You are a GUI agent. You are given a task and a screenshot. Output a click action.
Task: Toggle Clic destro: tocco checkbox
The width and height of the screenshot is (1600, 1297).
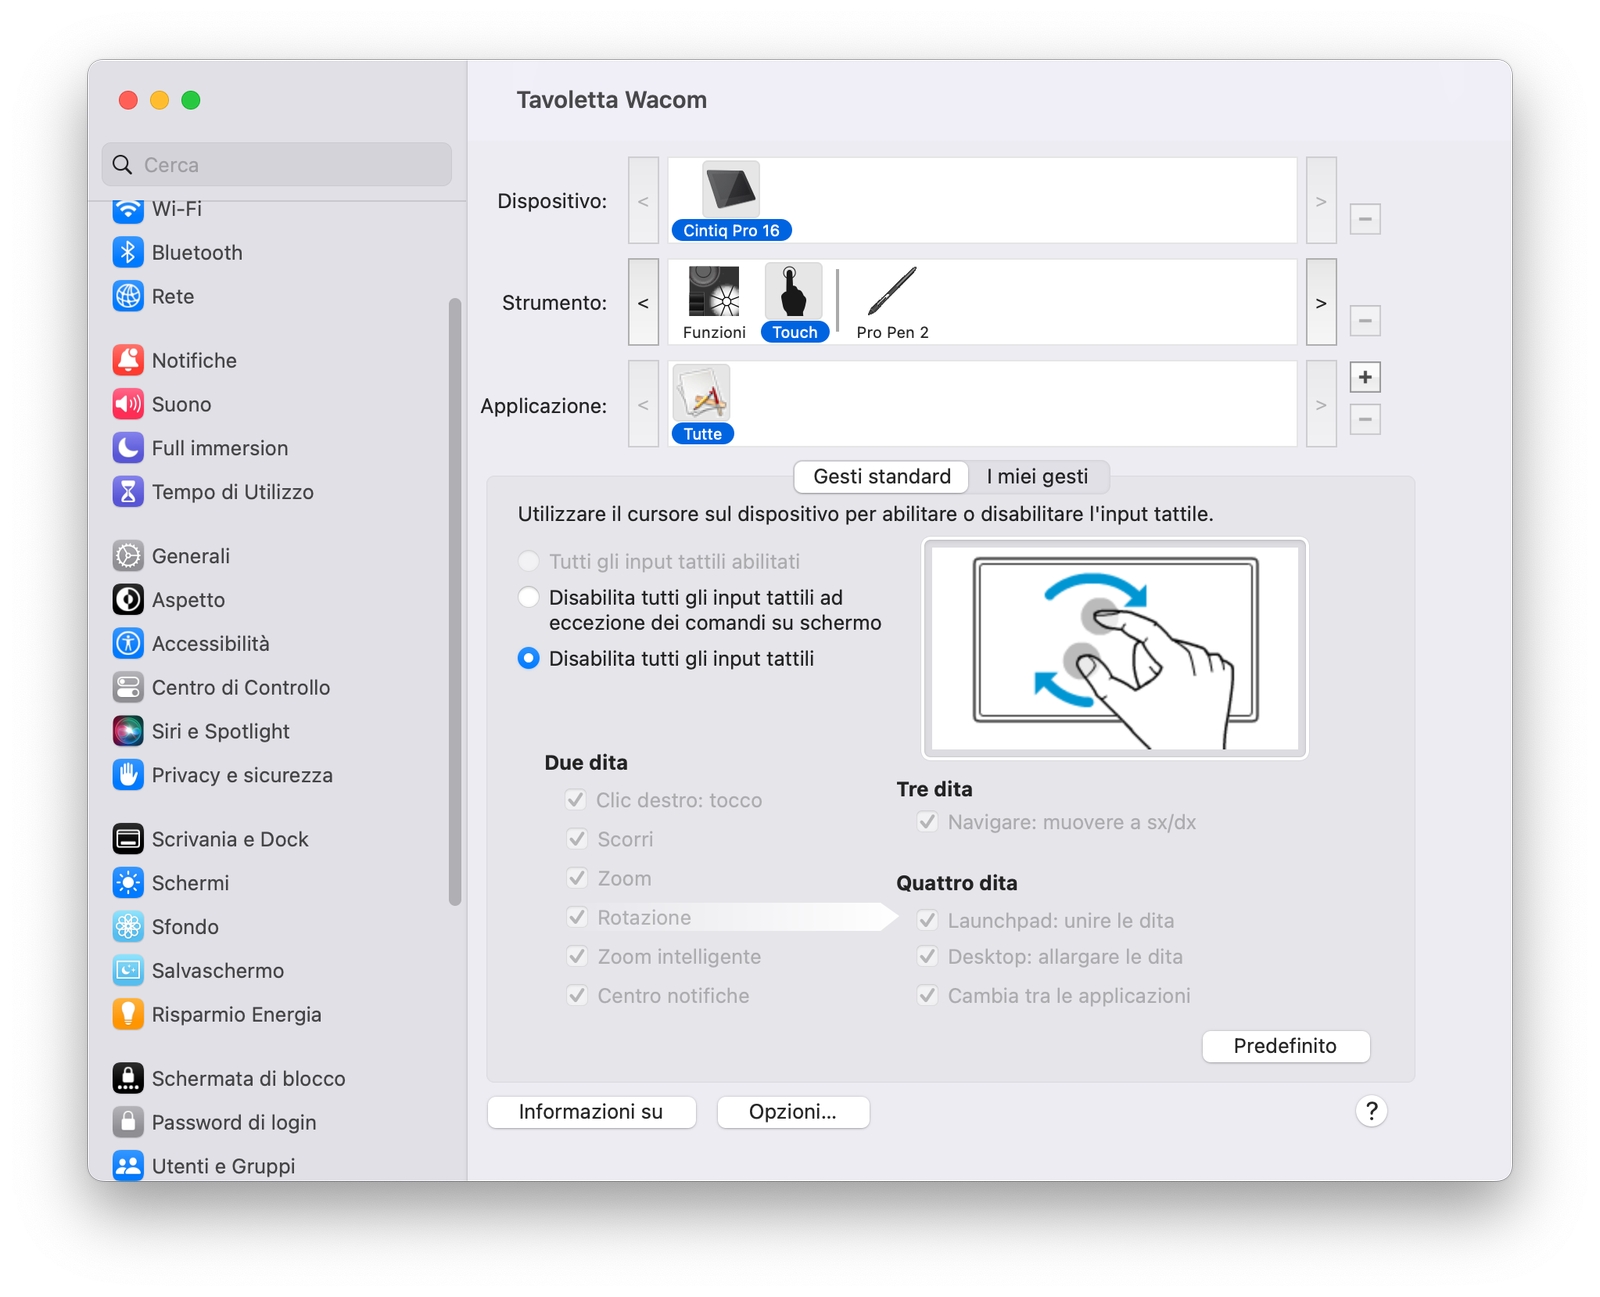[x=576, y=800]
